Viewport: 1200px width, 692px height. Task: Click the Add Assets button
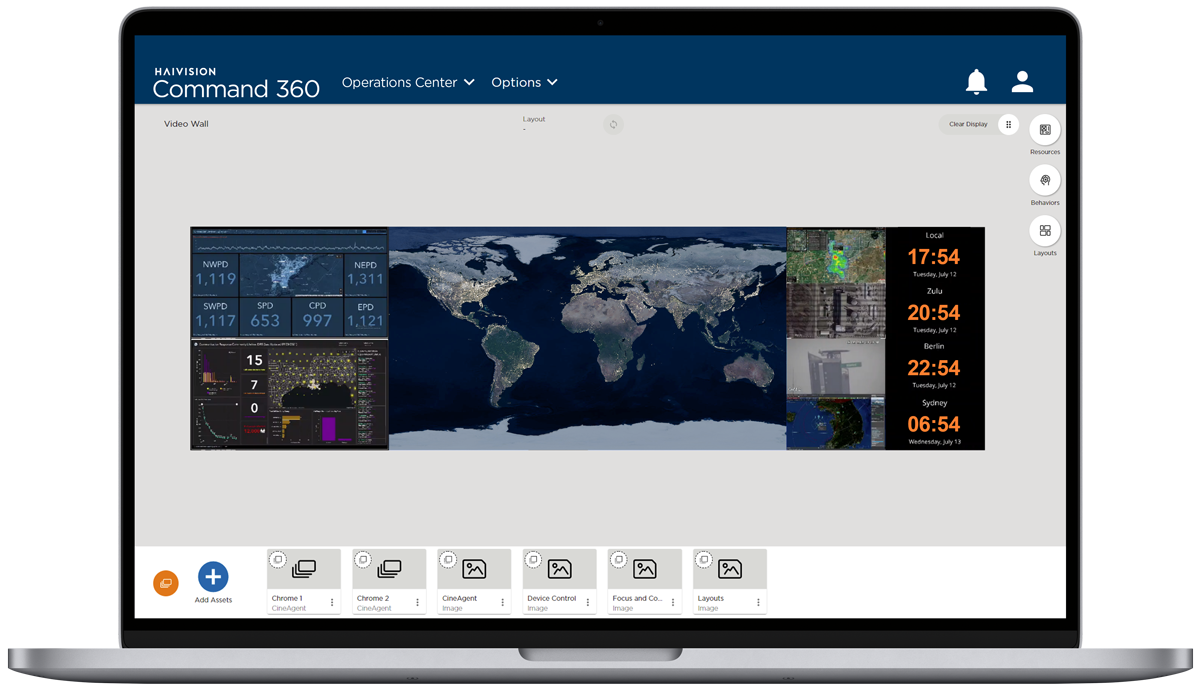tap(213, 575)
